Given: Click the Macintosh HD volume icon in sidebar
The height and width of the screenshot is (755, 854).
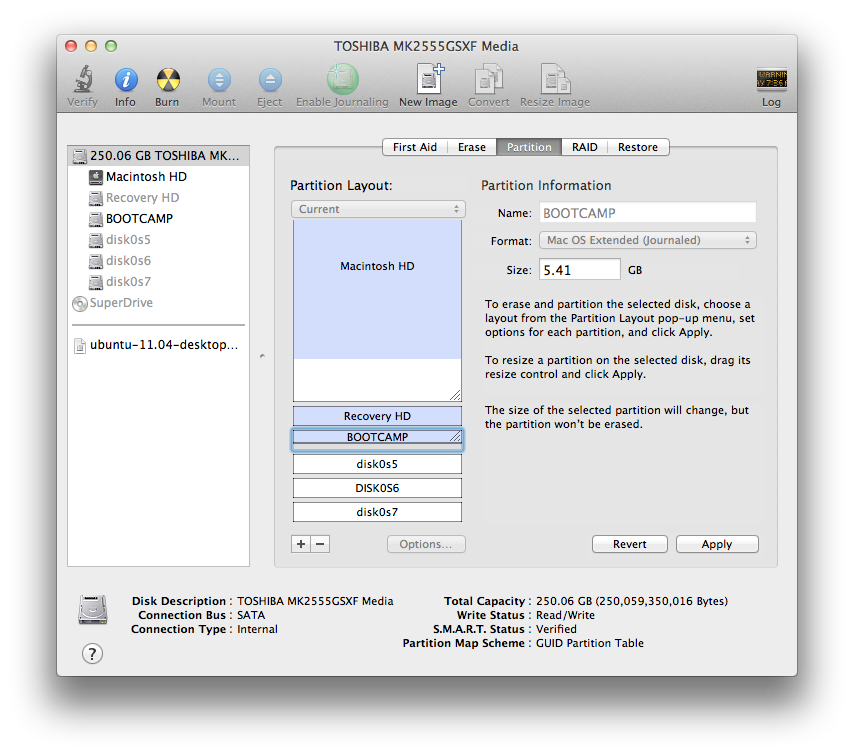Looking at the screenshot, I should pos(95,177).
